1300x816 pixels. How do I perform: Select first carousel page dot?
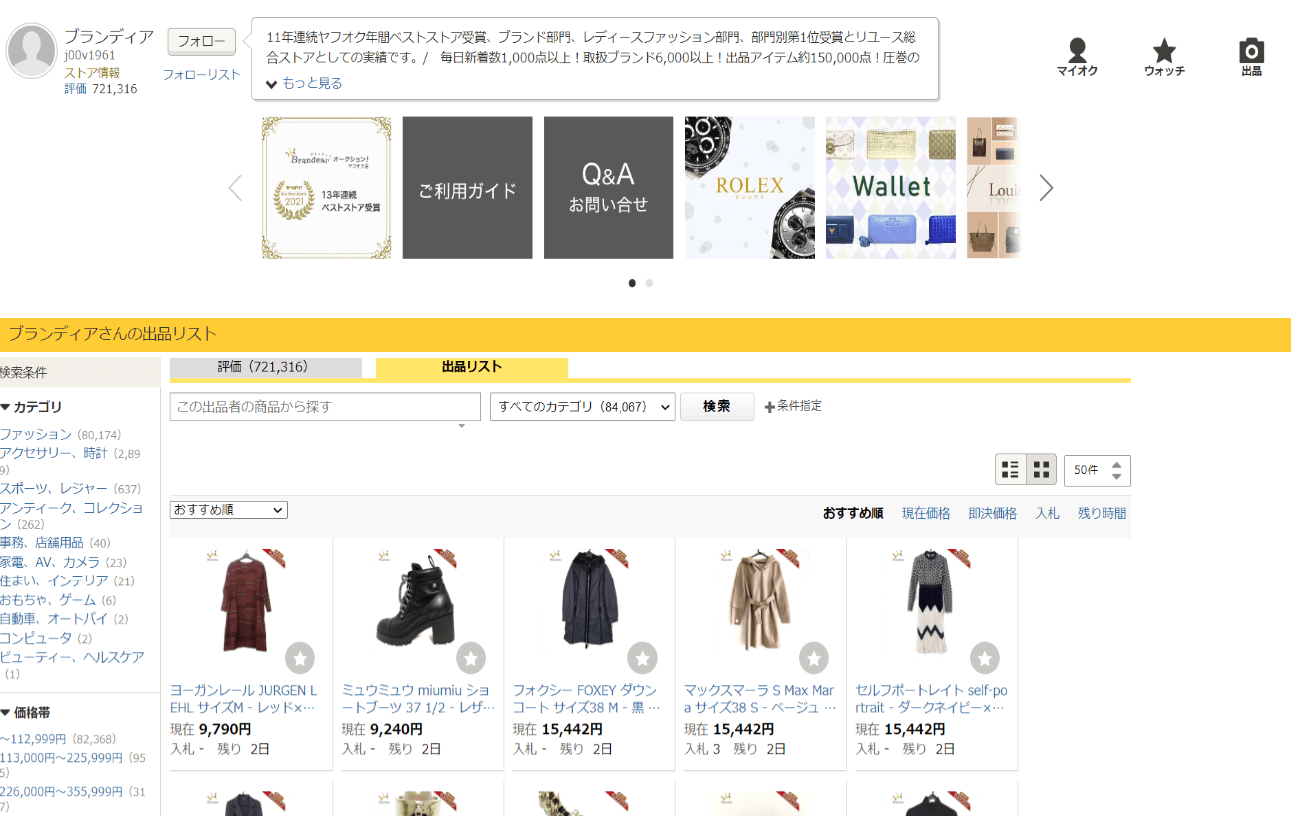pyautogui.click(x=632, y=283)
